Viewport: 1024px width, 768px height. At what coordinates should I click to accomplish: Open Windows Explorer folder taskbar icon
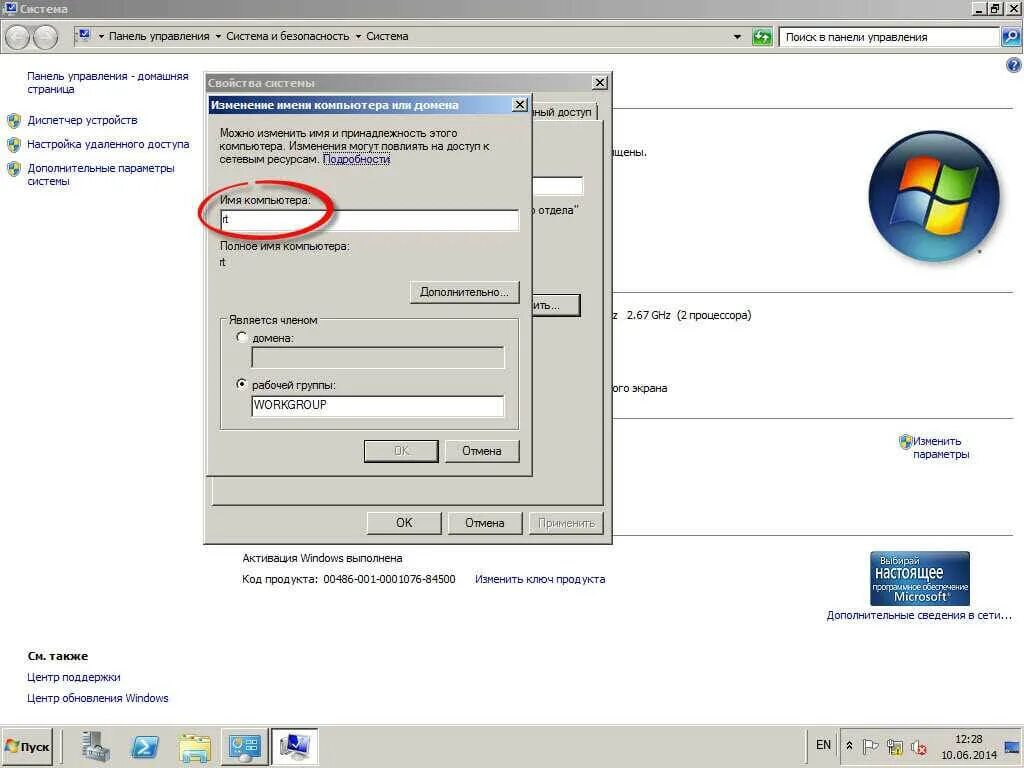195,746
